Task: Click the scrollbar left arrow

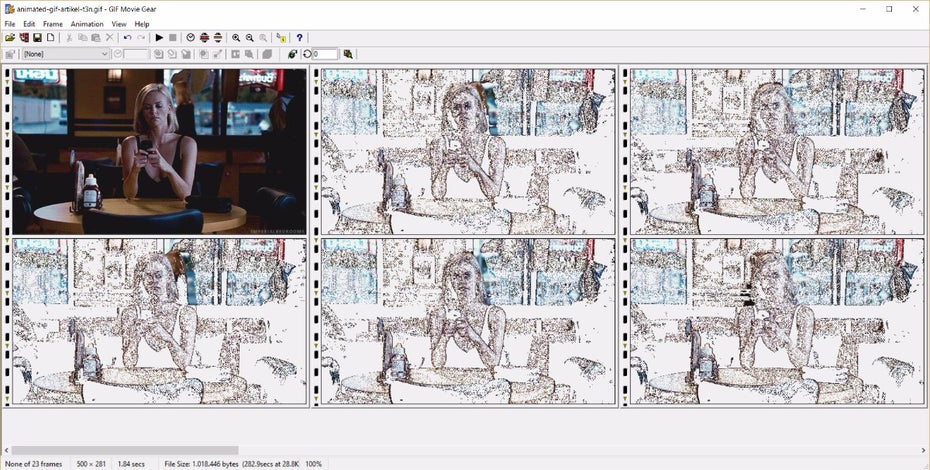Action: [x=5, y=450]
